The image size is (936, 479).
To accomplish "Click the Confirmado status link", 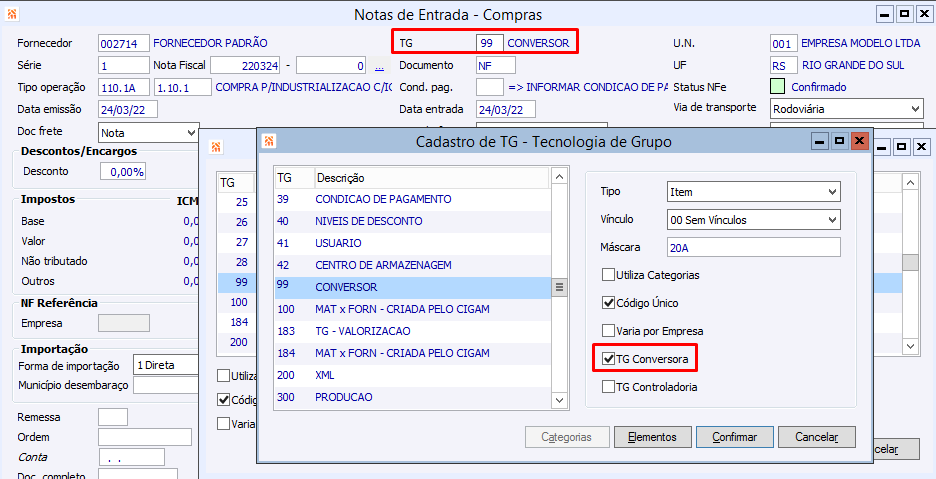I will tap(818, 87).
